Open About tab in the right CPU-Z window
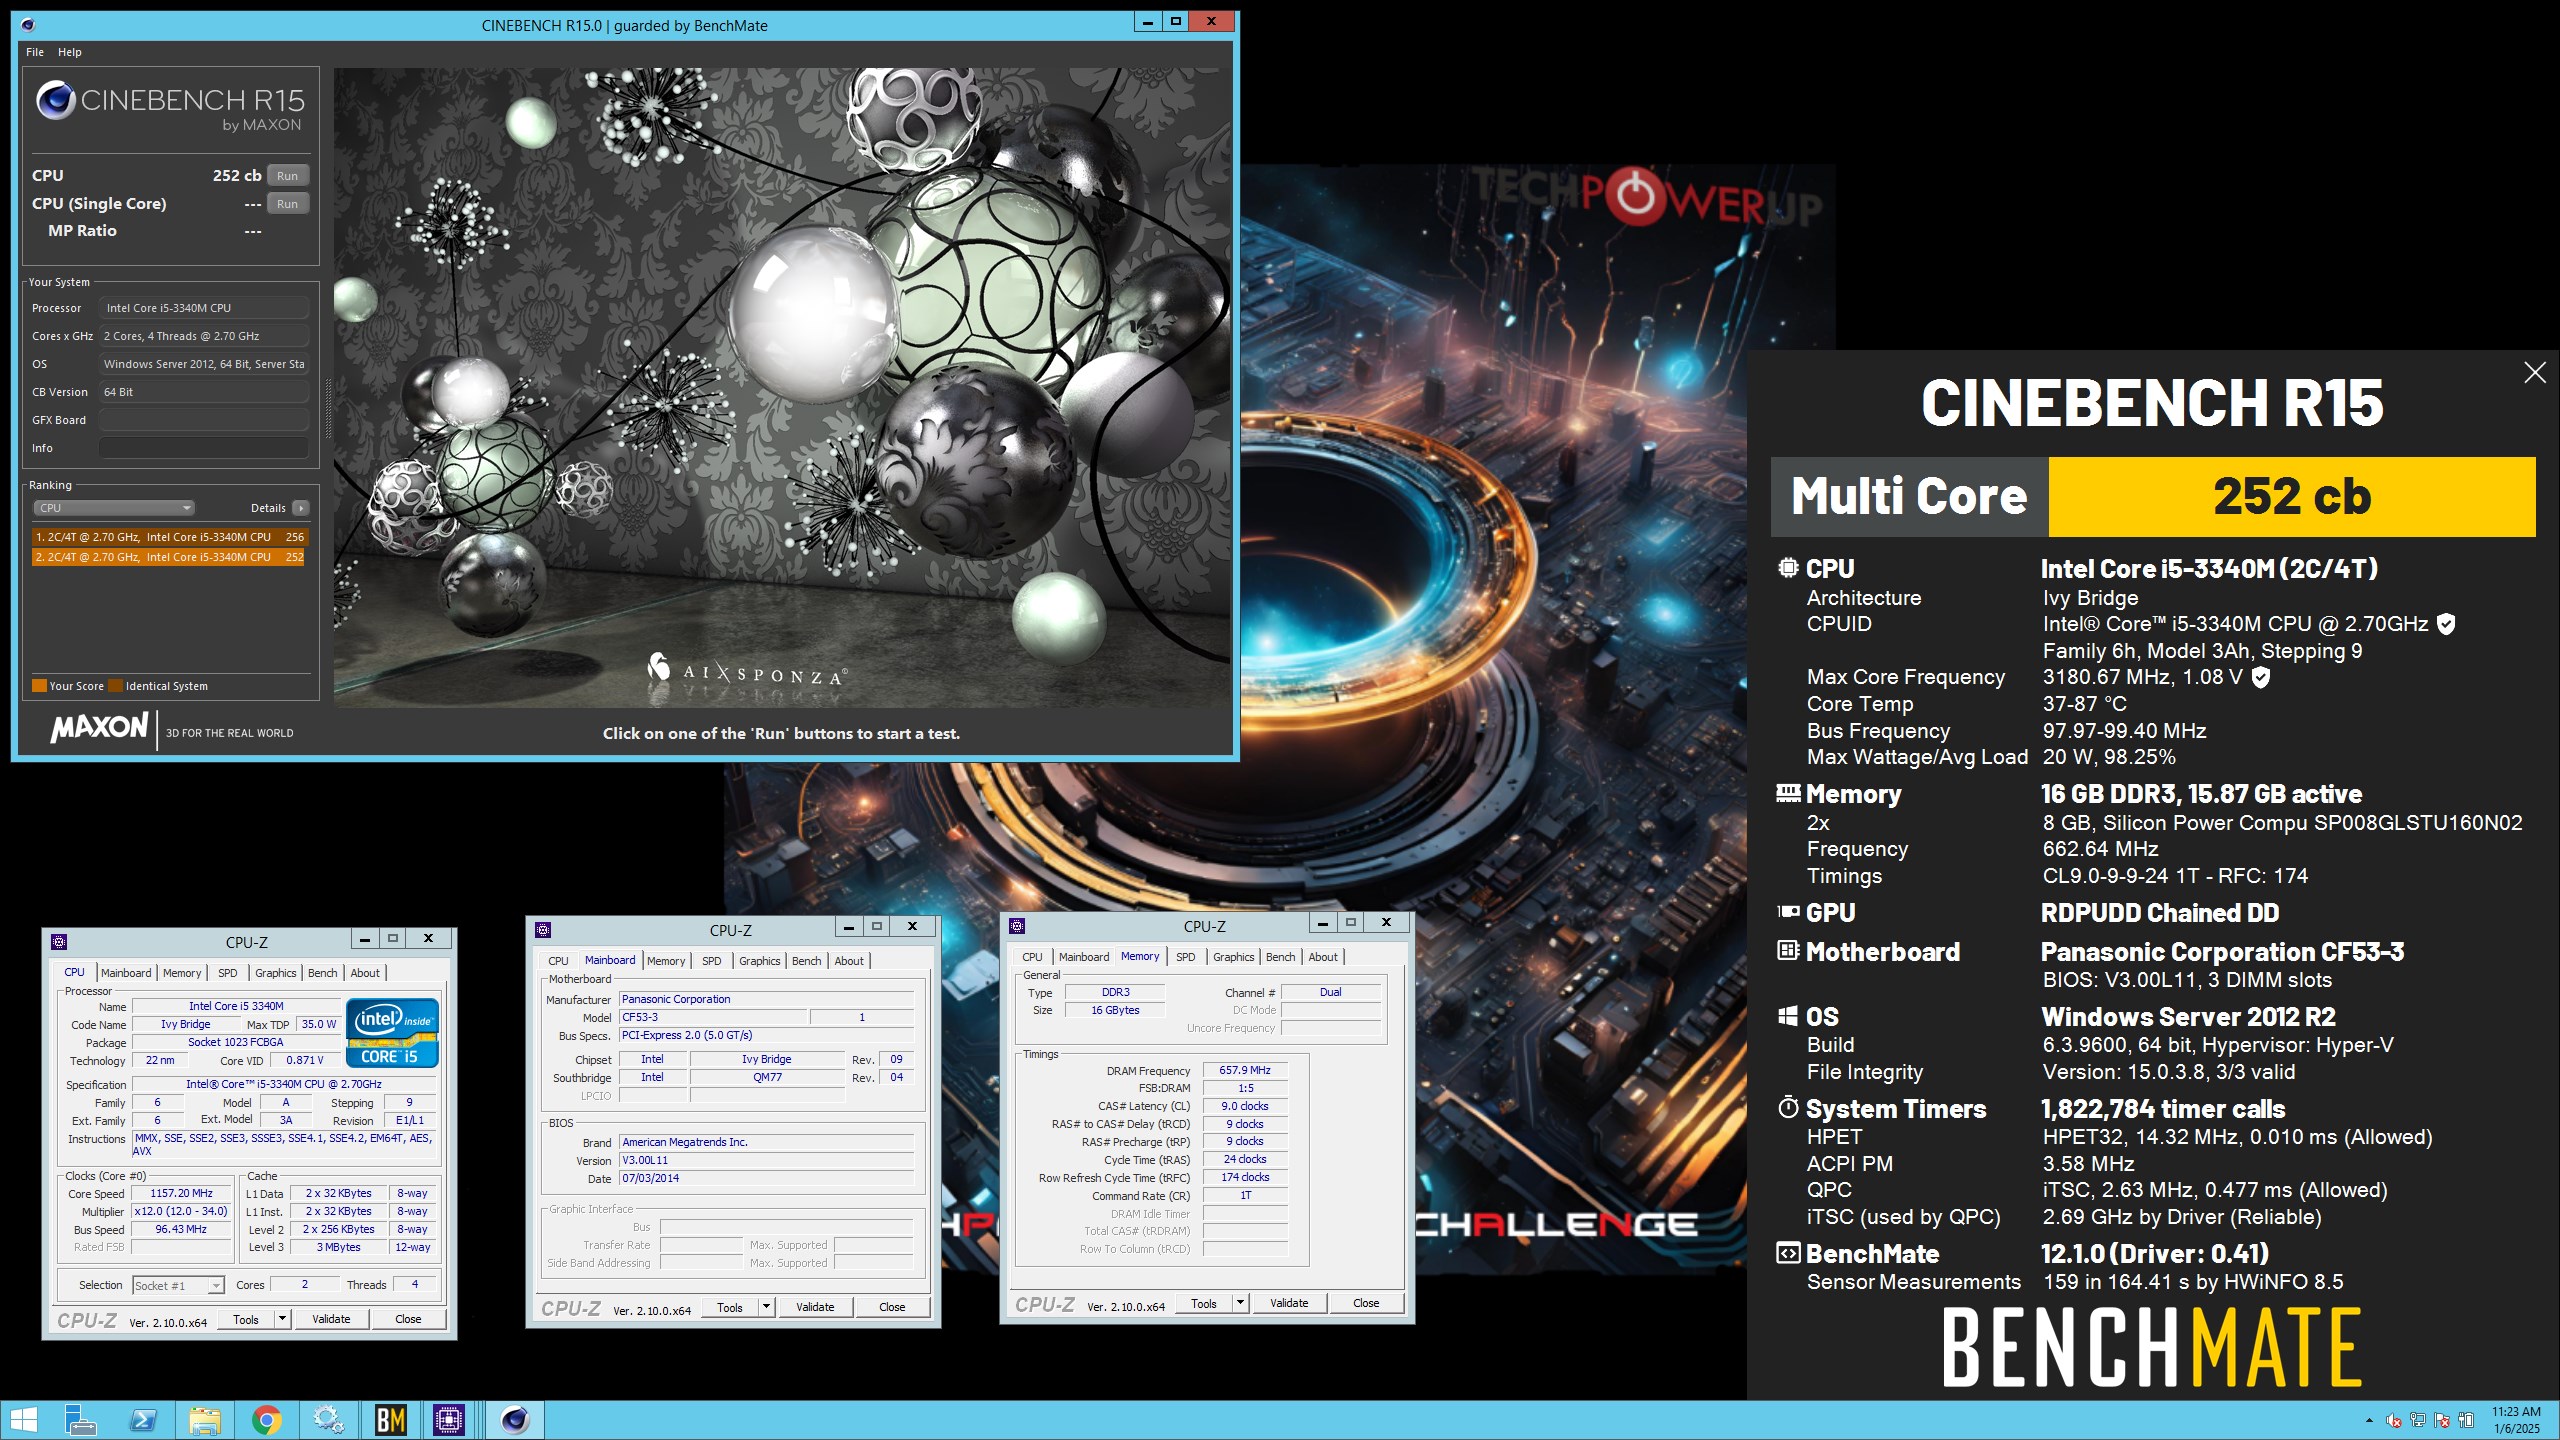 pos(1323,957)
